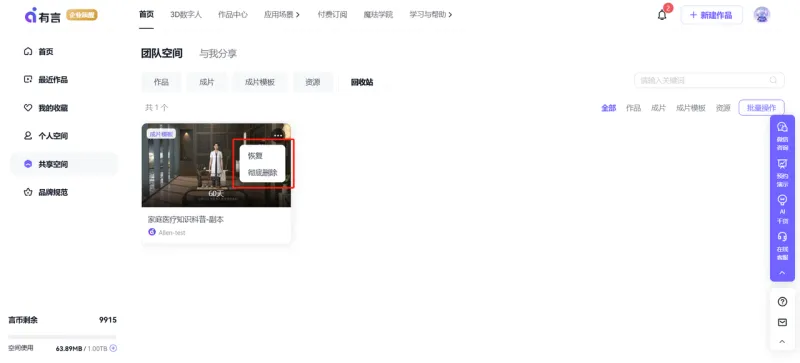This screenshot has width=800, height=363.
Task: Click the 新建作品 button
Action: (711, 15)
